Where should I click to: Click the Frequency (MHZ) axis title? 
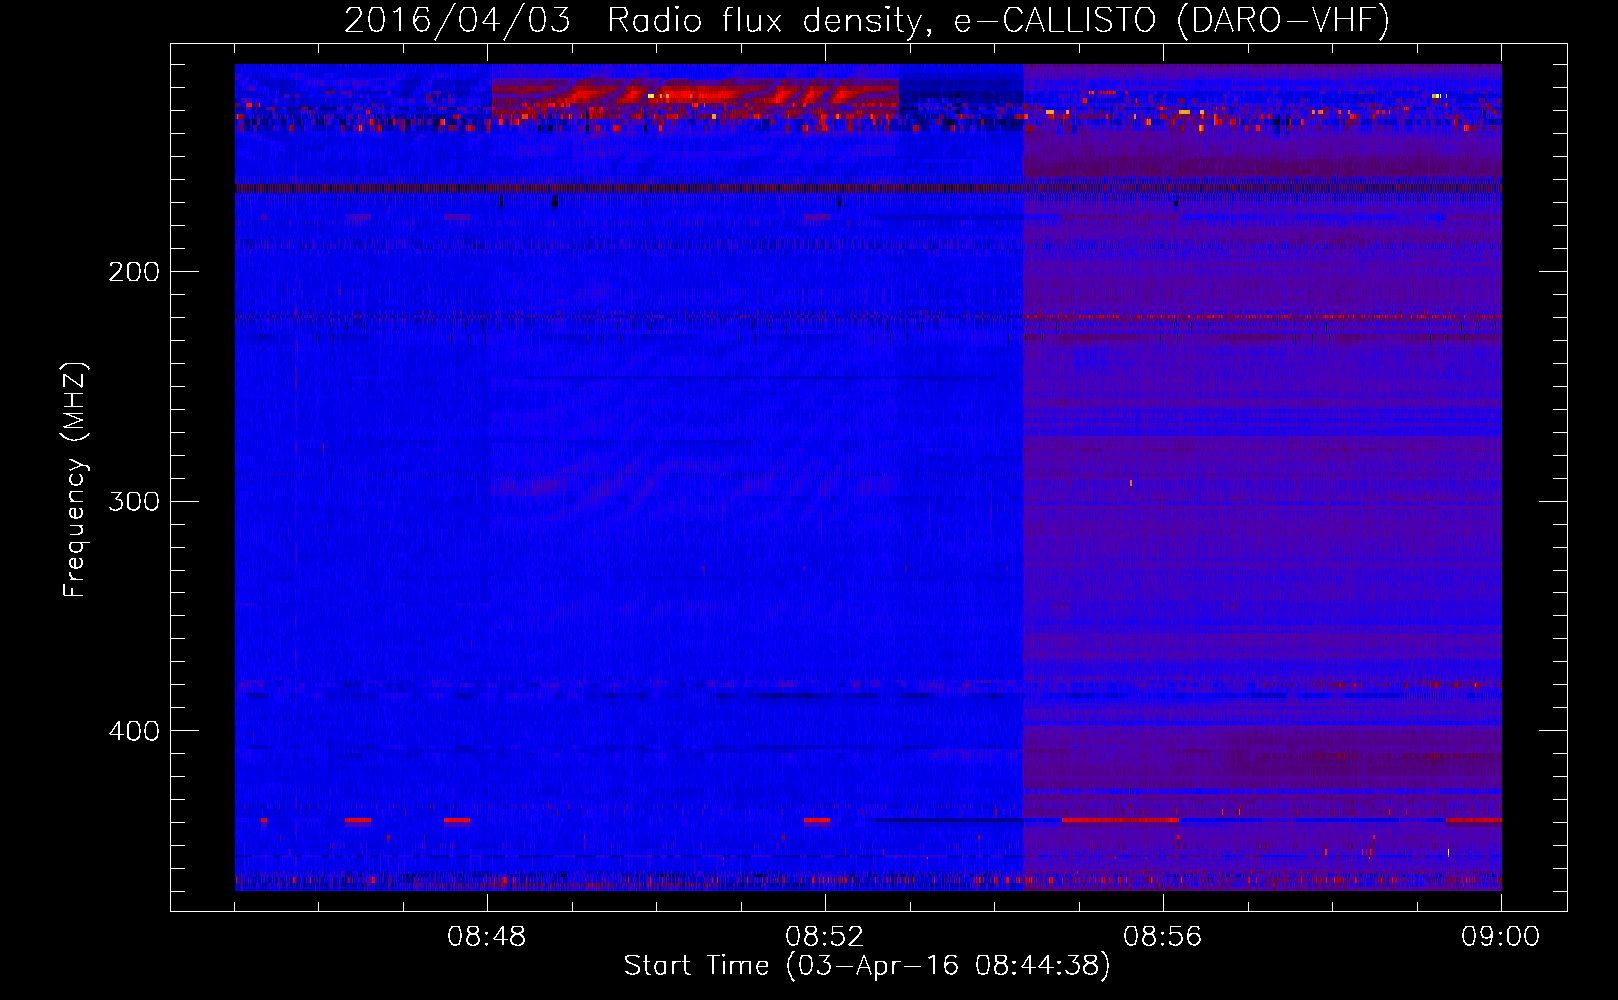pos(75,479)
